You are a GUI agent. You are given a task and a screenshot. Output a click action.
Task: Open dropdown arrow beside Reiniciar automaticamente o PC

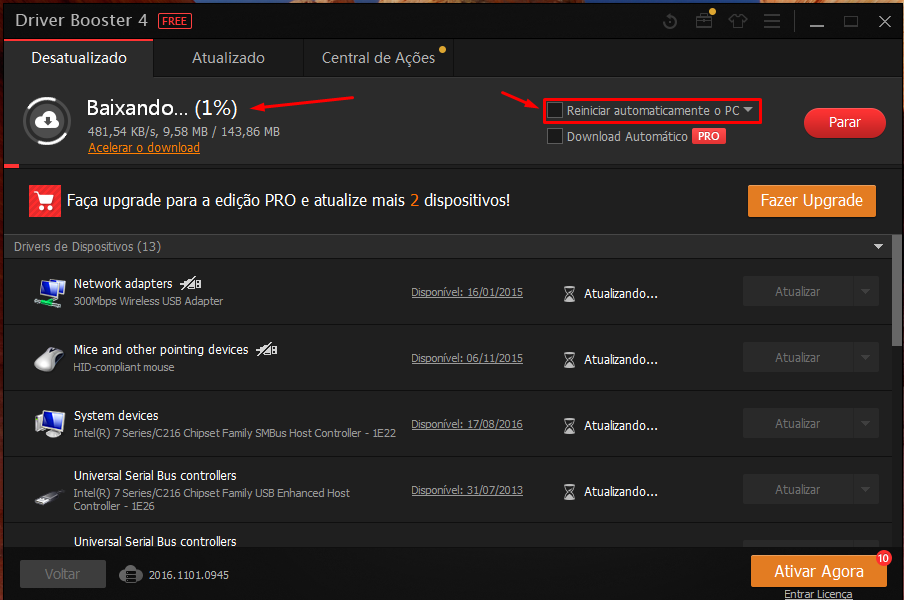point(748,110)
